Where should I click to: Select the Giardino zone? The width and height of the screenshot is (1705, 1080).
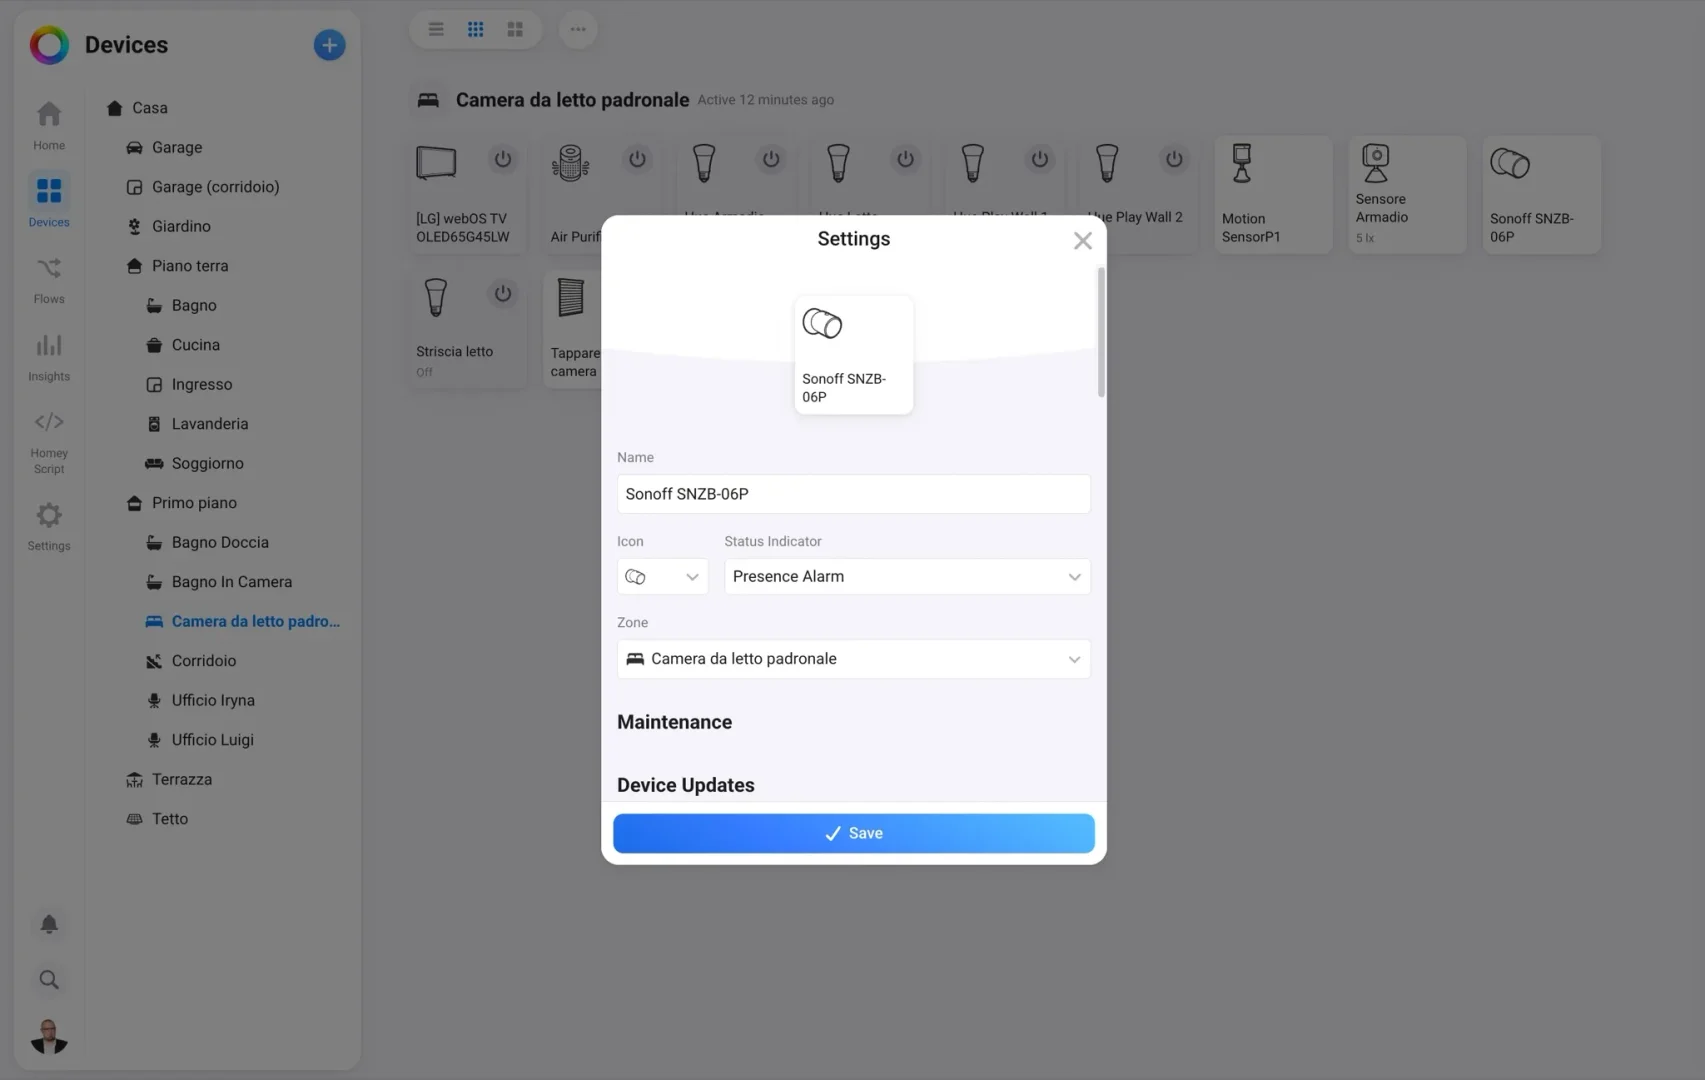(181, 226)
